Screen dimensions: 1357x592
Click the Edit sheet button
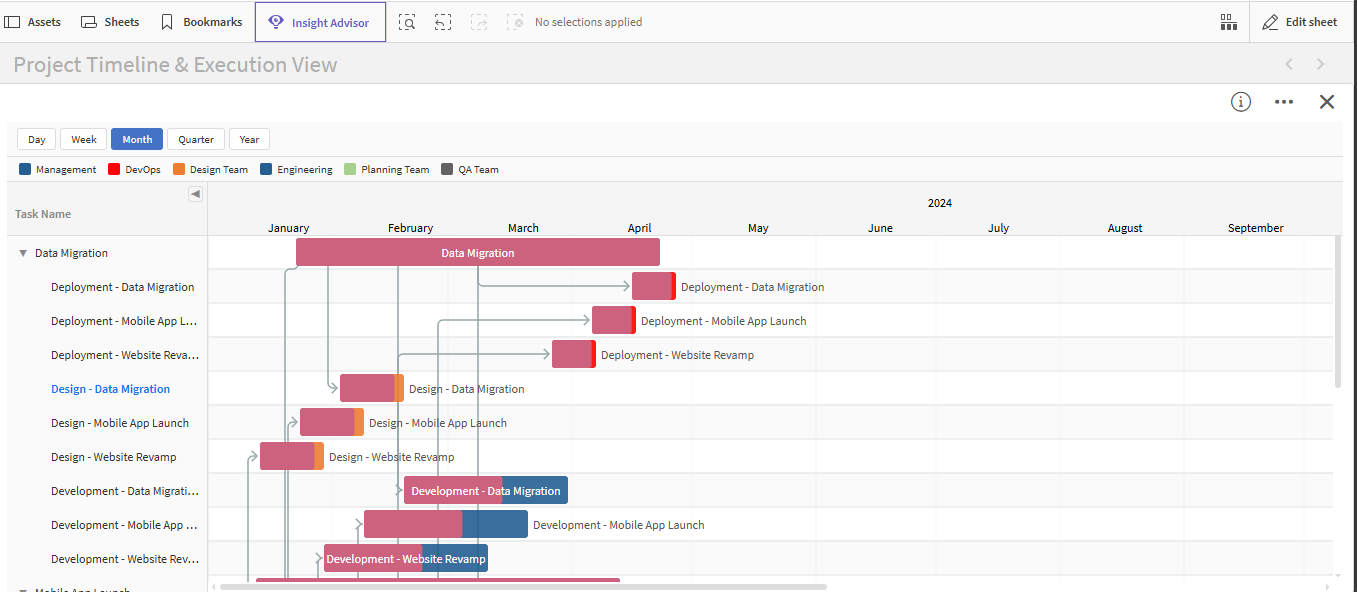click(x=1300, y=22)
